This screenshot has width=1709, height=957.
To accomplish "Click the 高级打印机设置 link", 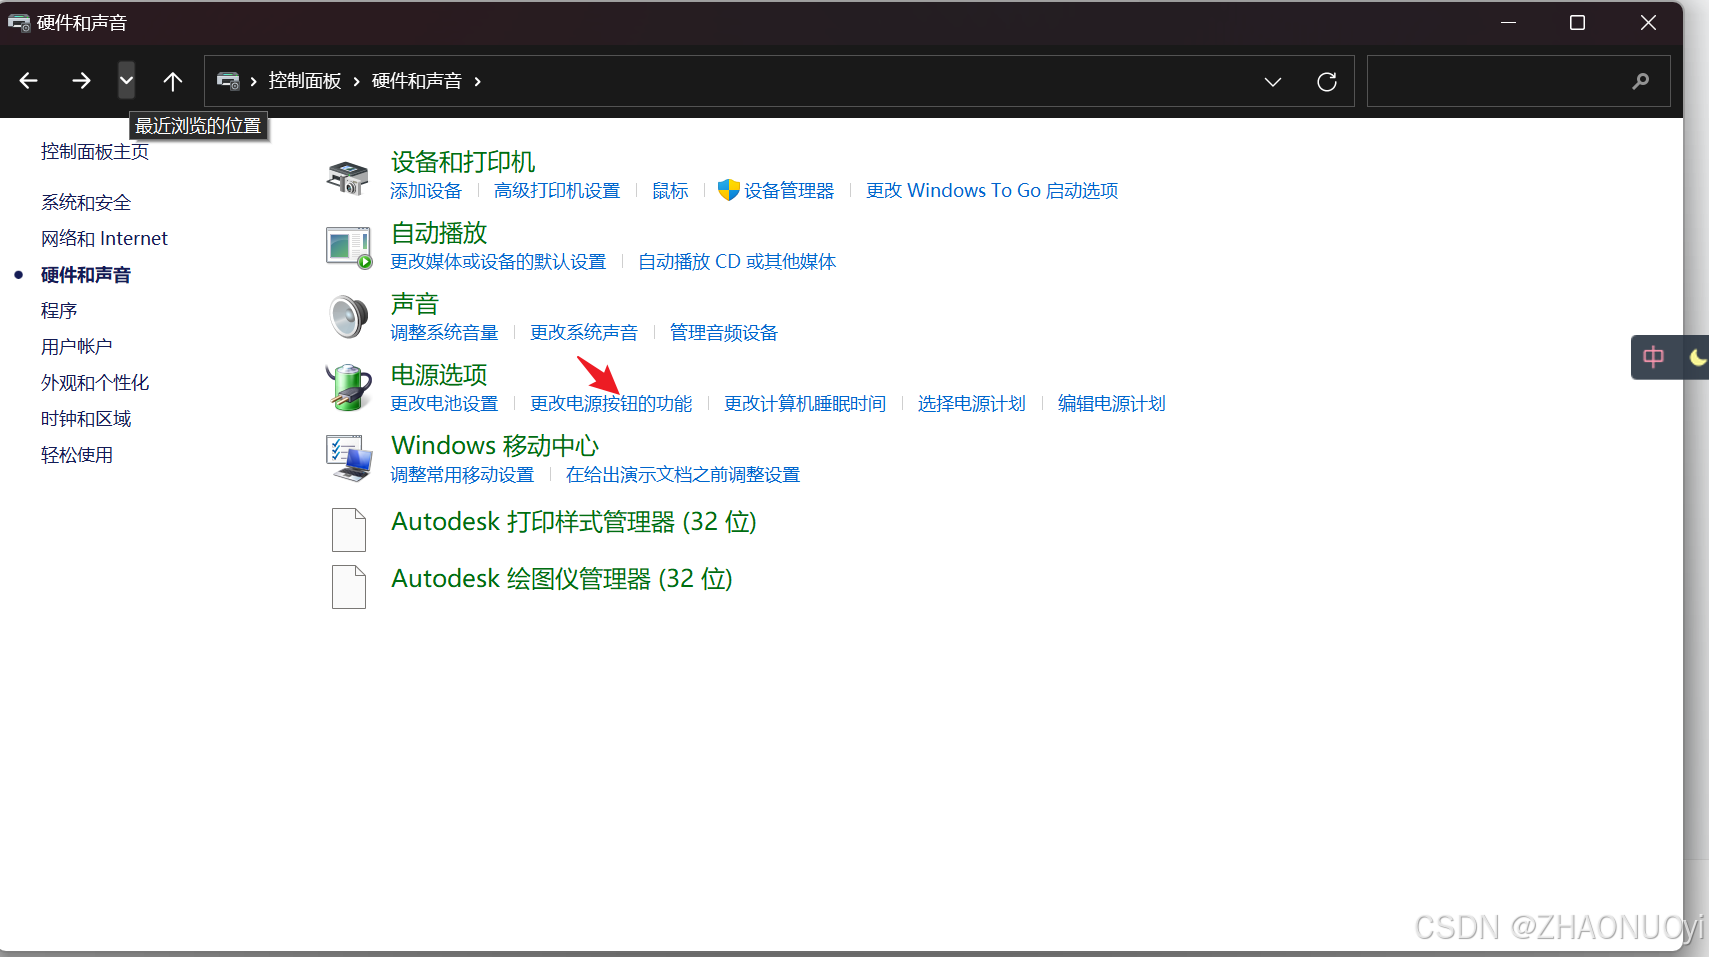I will click(557, 191).
